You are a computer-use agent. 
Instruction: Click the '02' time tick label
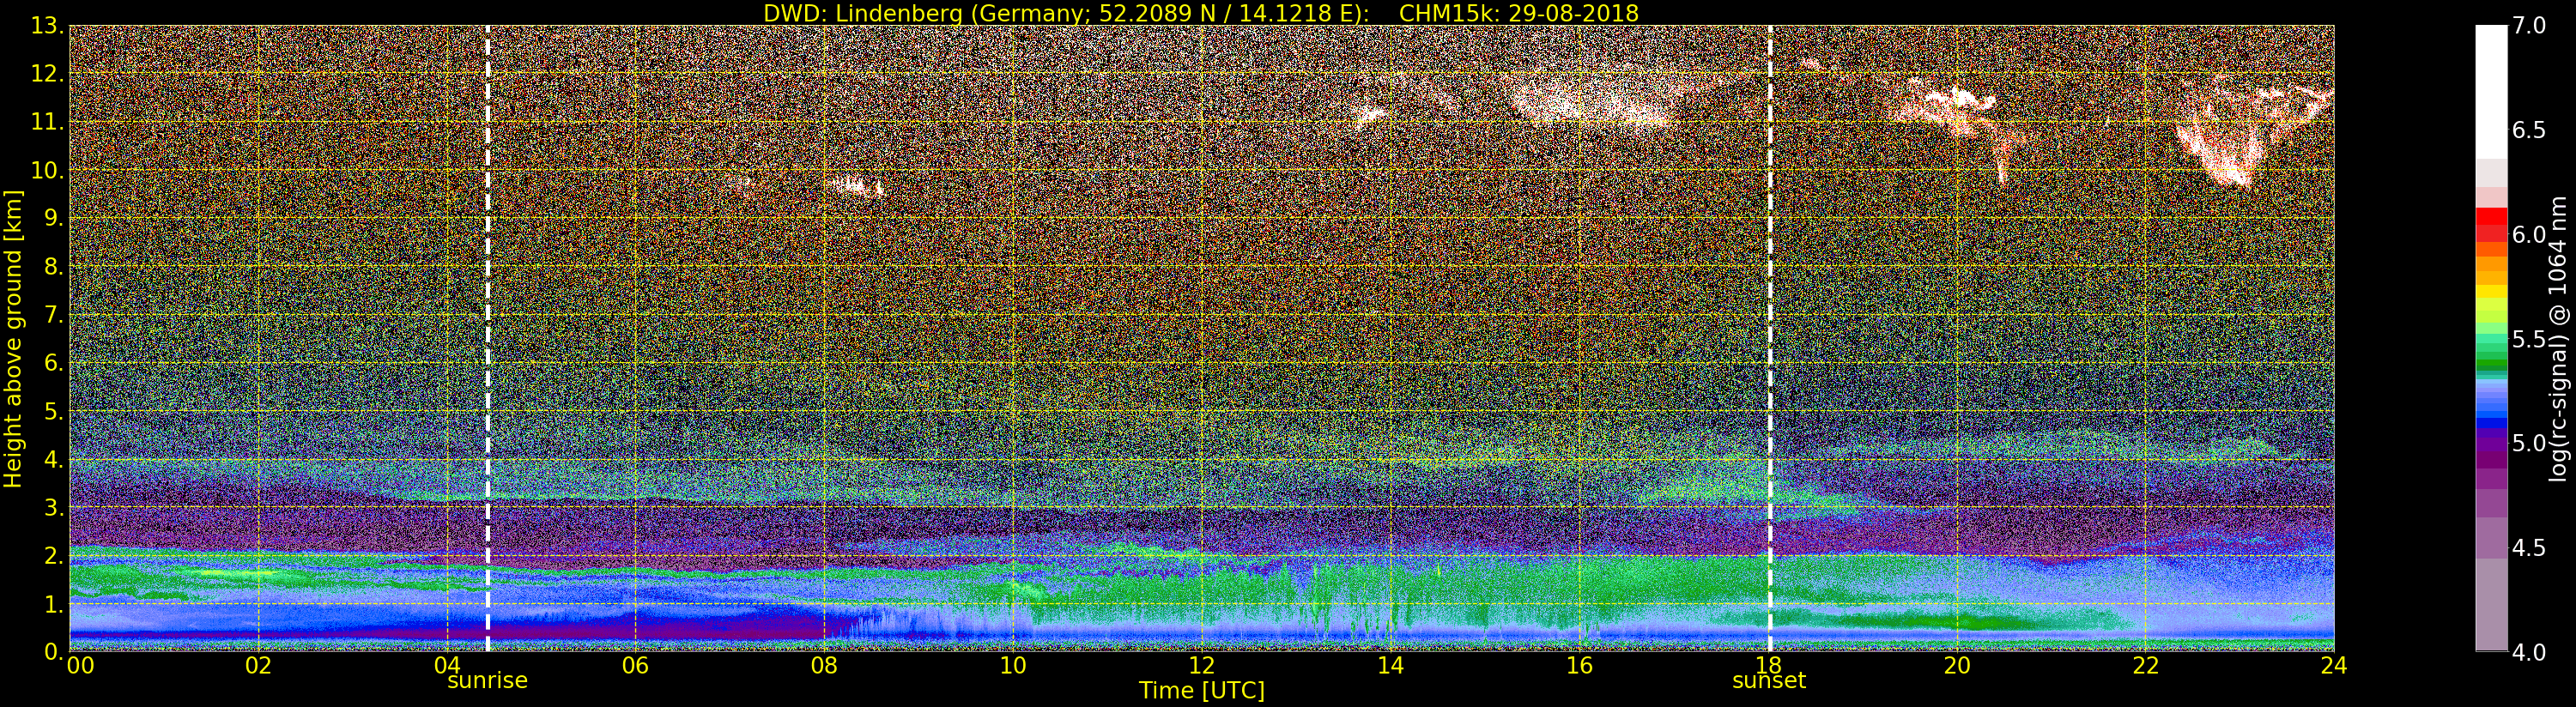[x=258, y=665]
